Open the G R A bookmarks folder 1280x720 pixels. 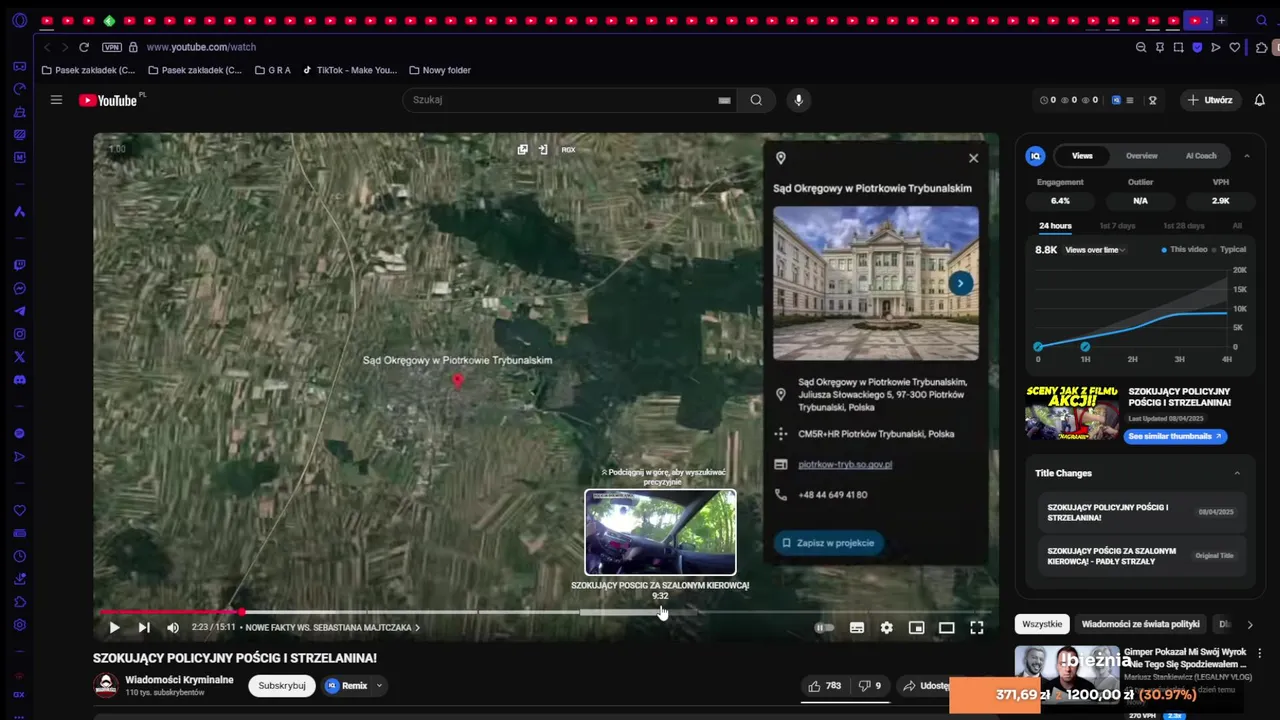pos(272,70)
